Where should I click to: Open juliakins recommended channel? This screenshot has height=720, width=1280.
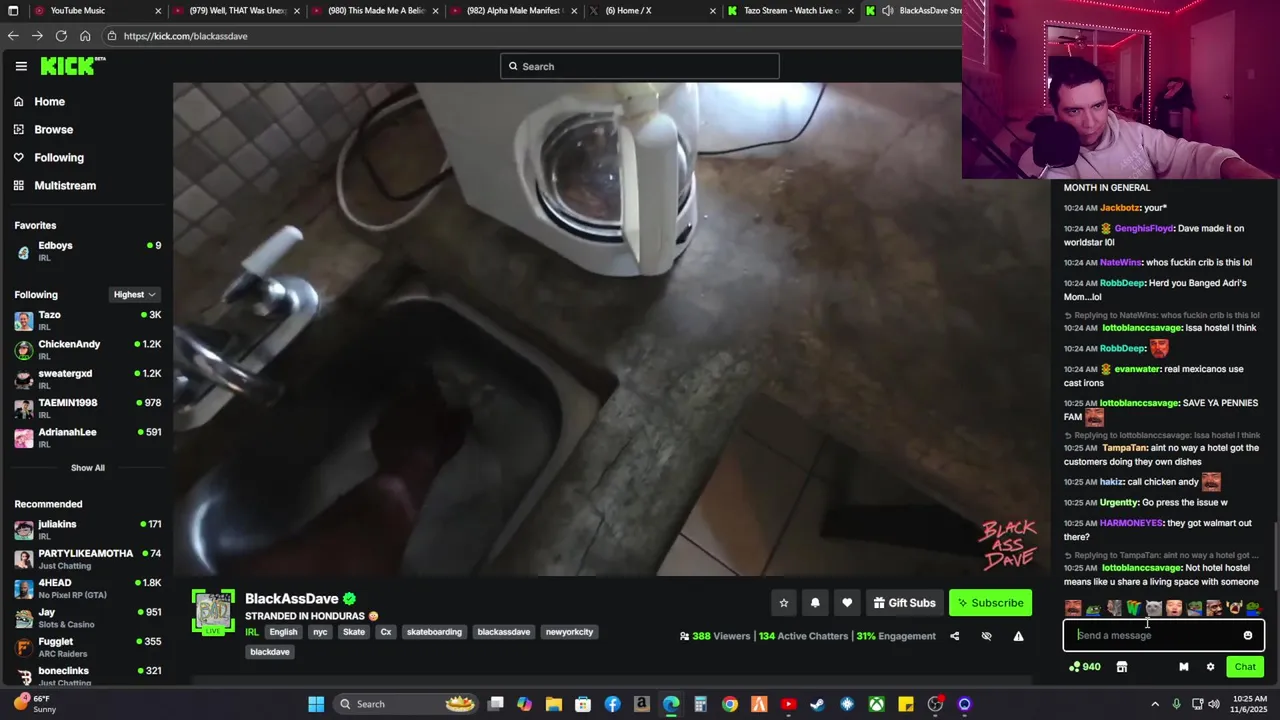(x=87, y=529)
